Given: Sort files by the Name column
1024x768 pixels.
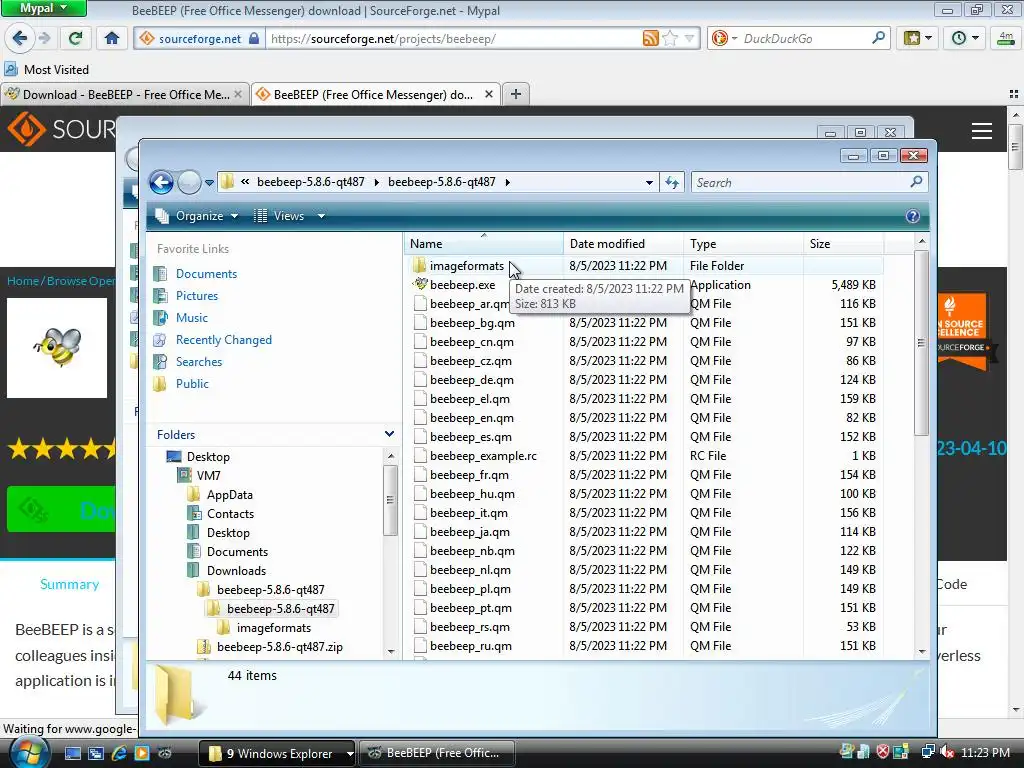Looking at the screenshot, I should (484, 244).
